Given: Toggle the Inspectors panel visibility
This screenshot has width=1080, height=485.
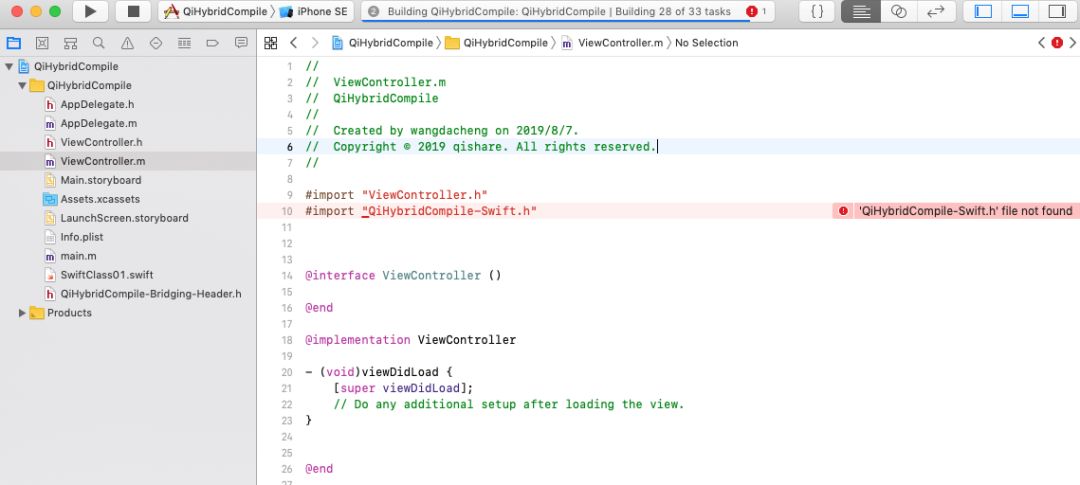Looking at the screenshot, I should (1057, 12).
